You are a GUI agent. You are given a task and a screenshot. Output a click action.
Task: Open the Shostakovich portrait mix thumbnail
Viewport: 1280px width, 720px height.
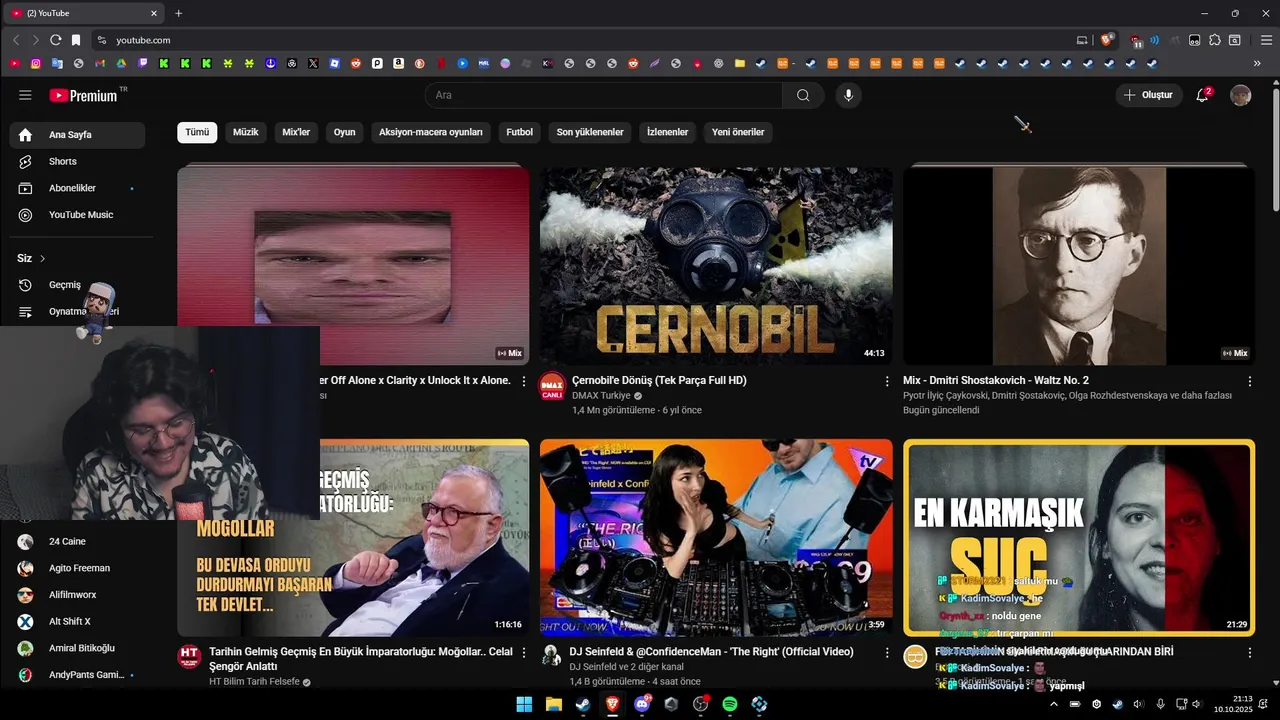tap(1079, 265)
